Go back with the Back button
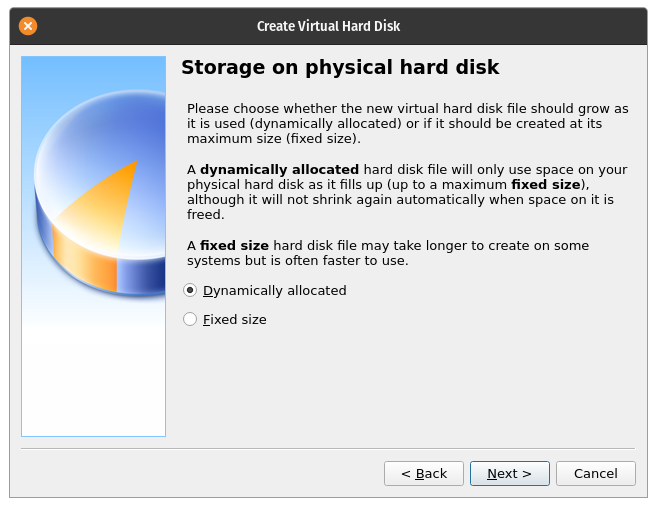The width and height of the screenshot is (657, 507). tap(423, 473)
